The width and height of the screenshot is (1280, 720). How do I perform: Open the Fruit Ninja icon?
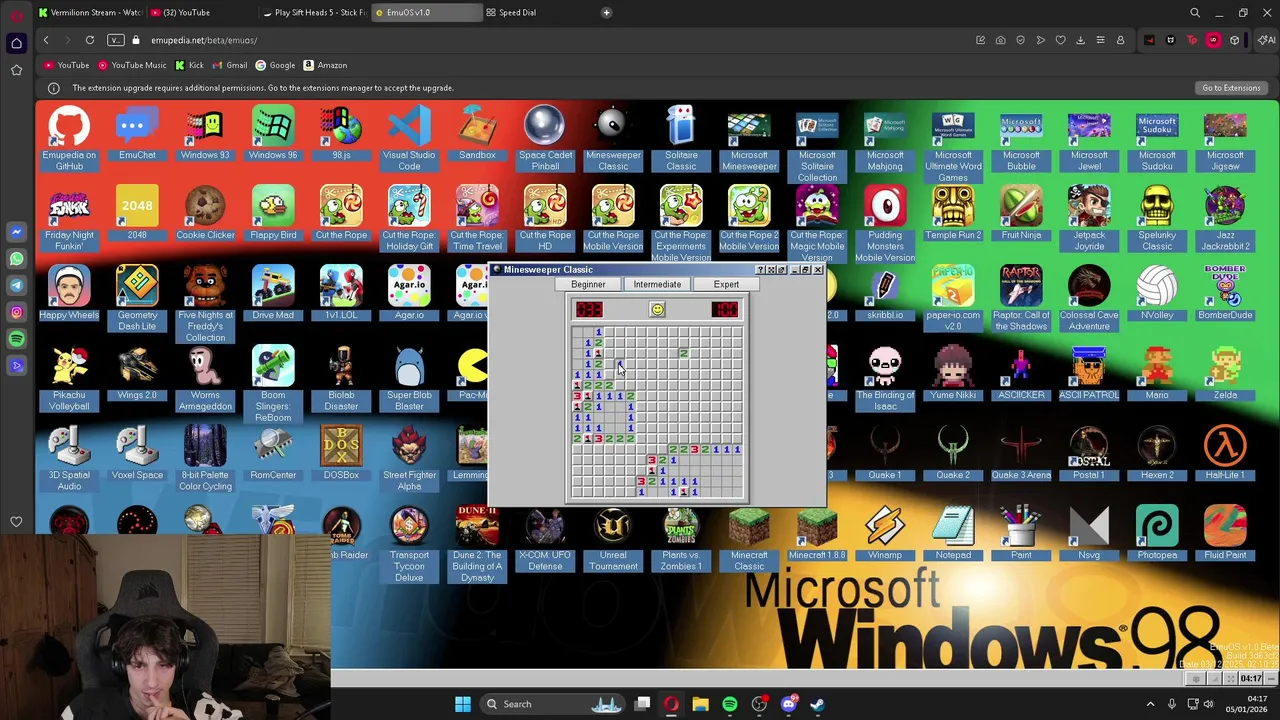[1021, 213]
